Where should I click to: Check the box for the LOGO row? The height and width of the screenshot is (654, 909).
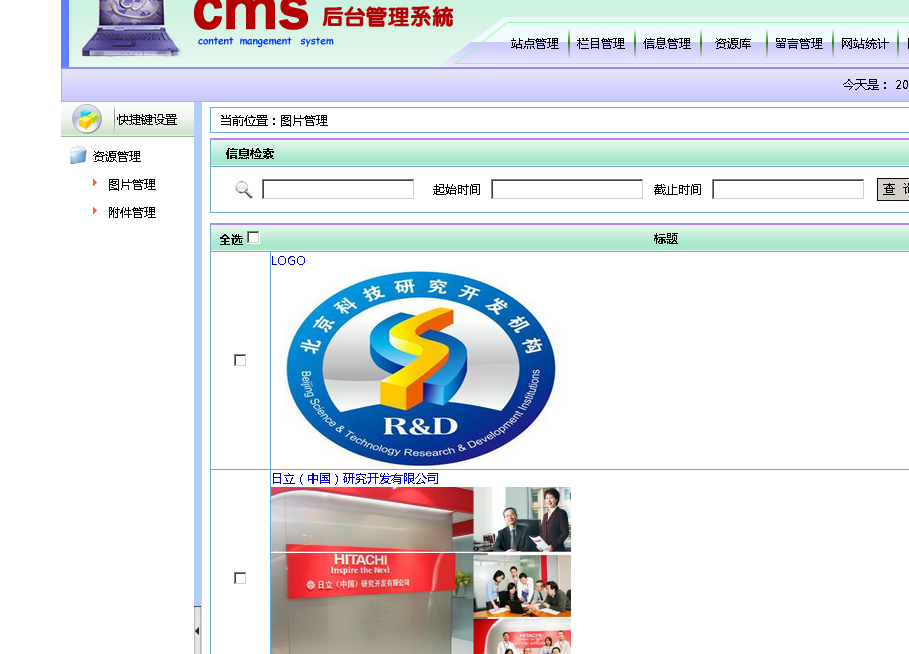click(240, 360)
